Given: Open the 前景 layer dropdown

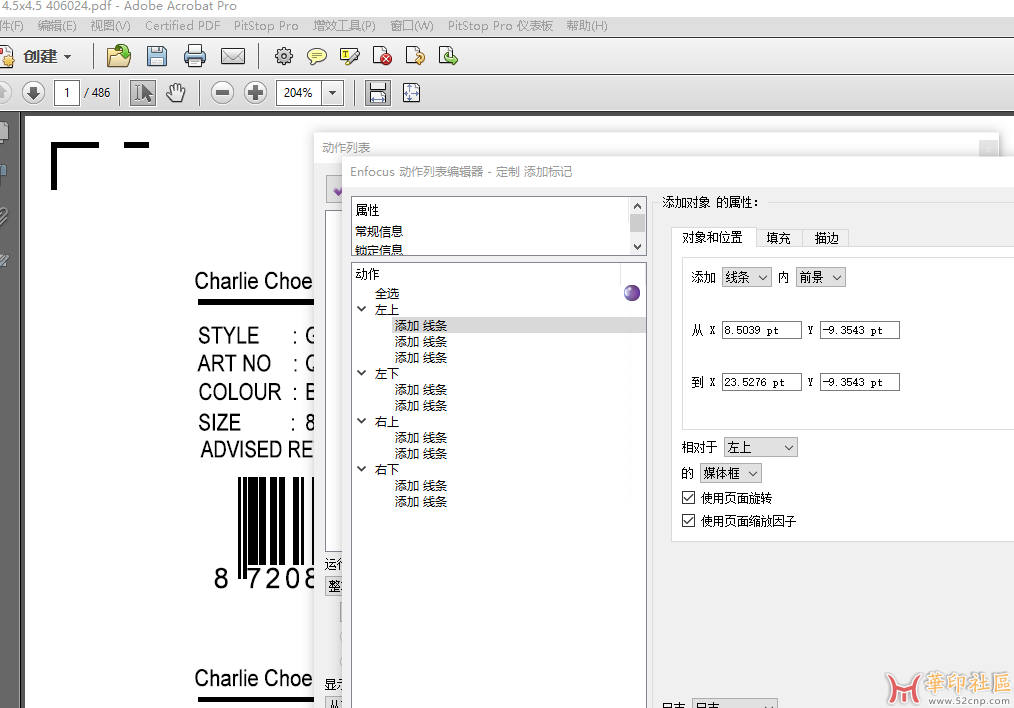Looking at the screenshot, I should 821,277.
